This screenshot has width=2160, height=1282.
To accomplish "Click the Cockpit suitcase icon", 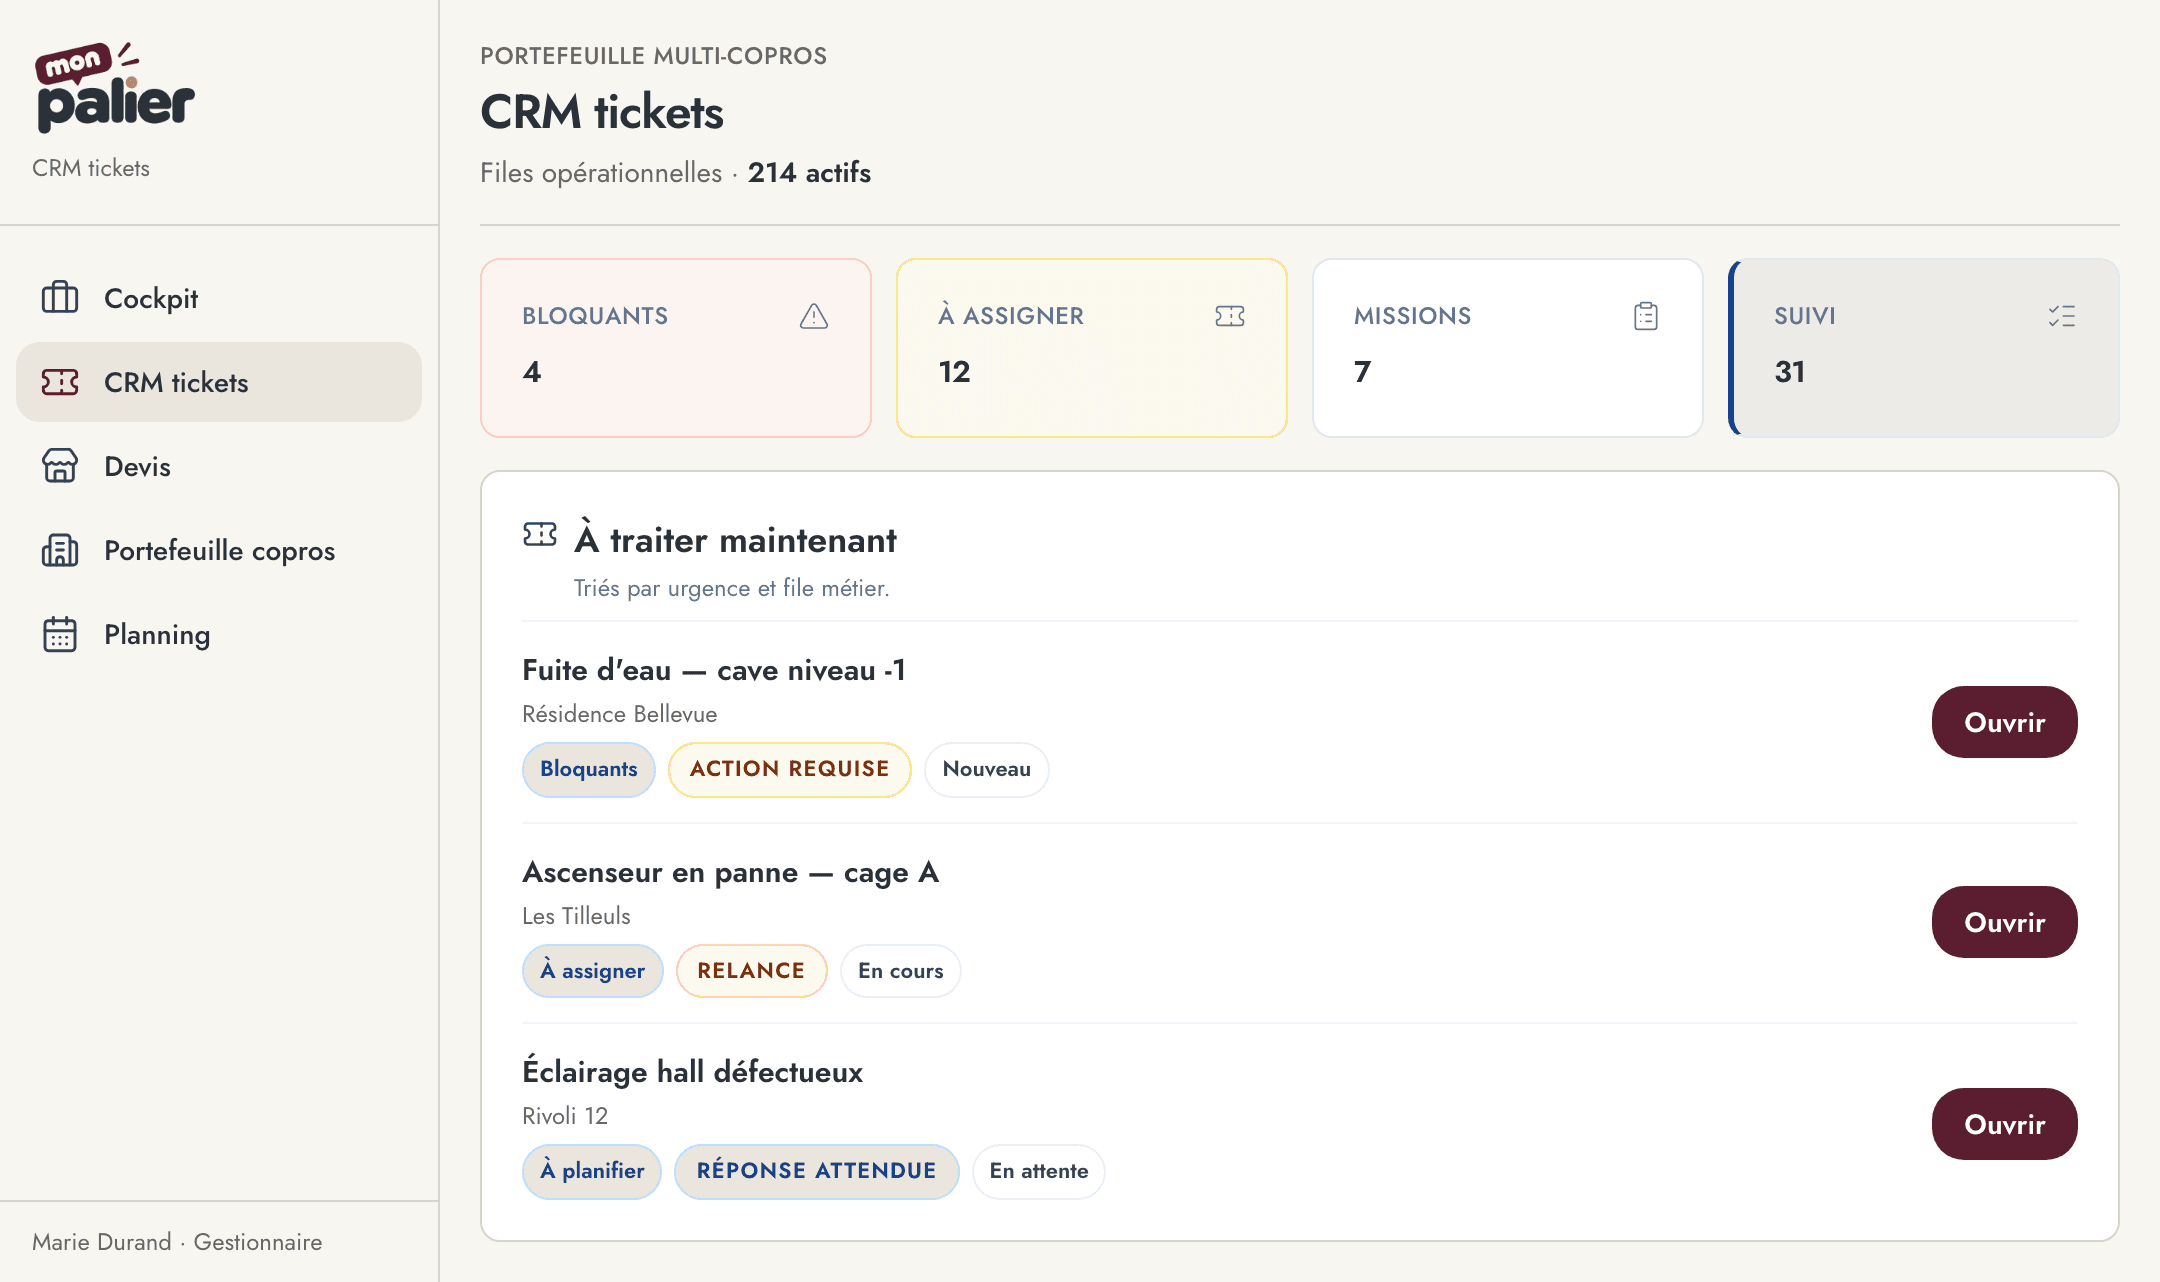I will click(60, 298).
